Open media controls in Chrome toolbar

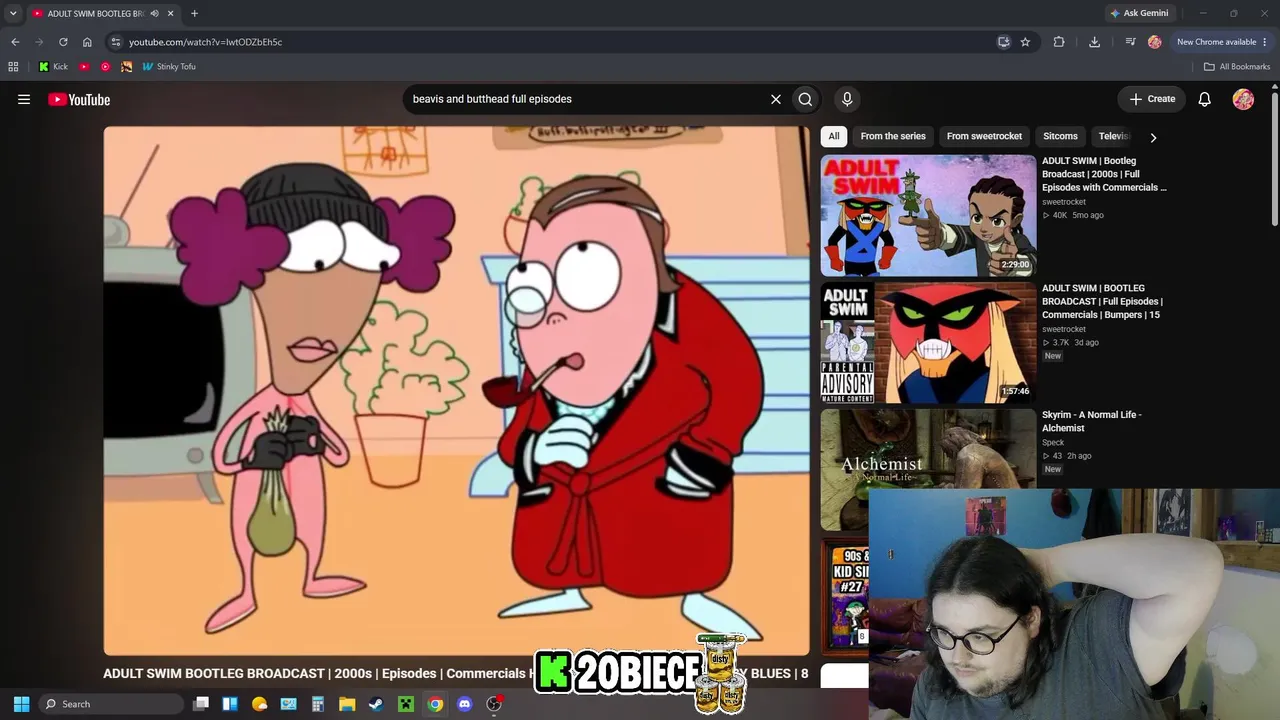1130,42
